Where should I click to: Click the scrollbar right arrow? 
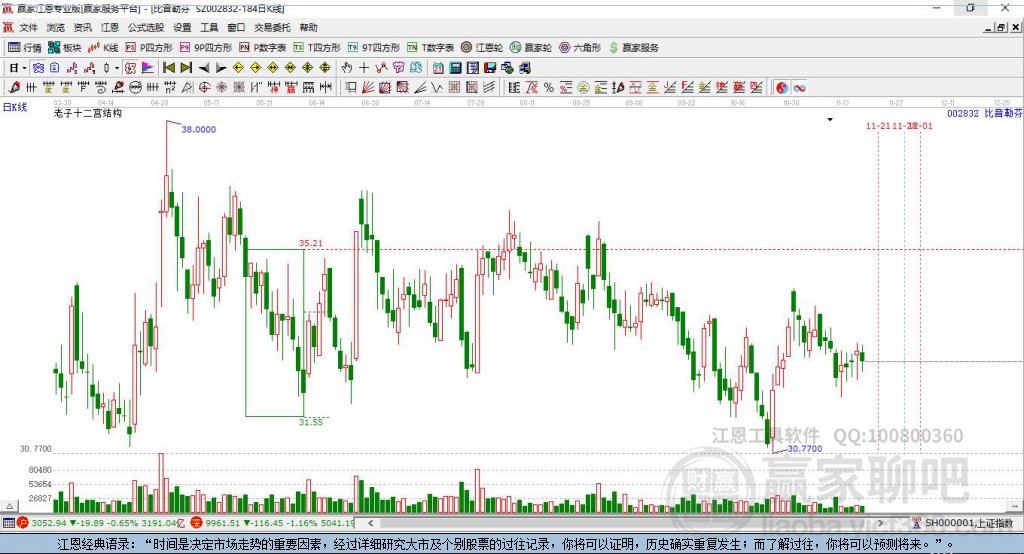880,523
